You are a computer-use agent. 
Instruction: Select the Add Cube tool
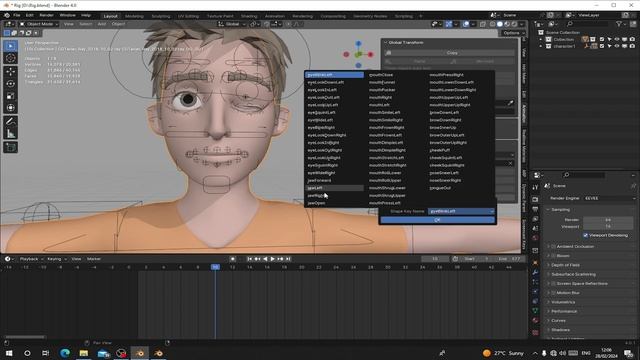coord(10,147)
